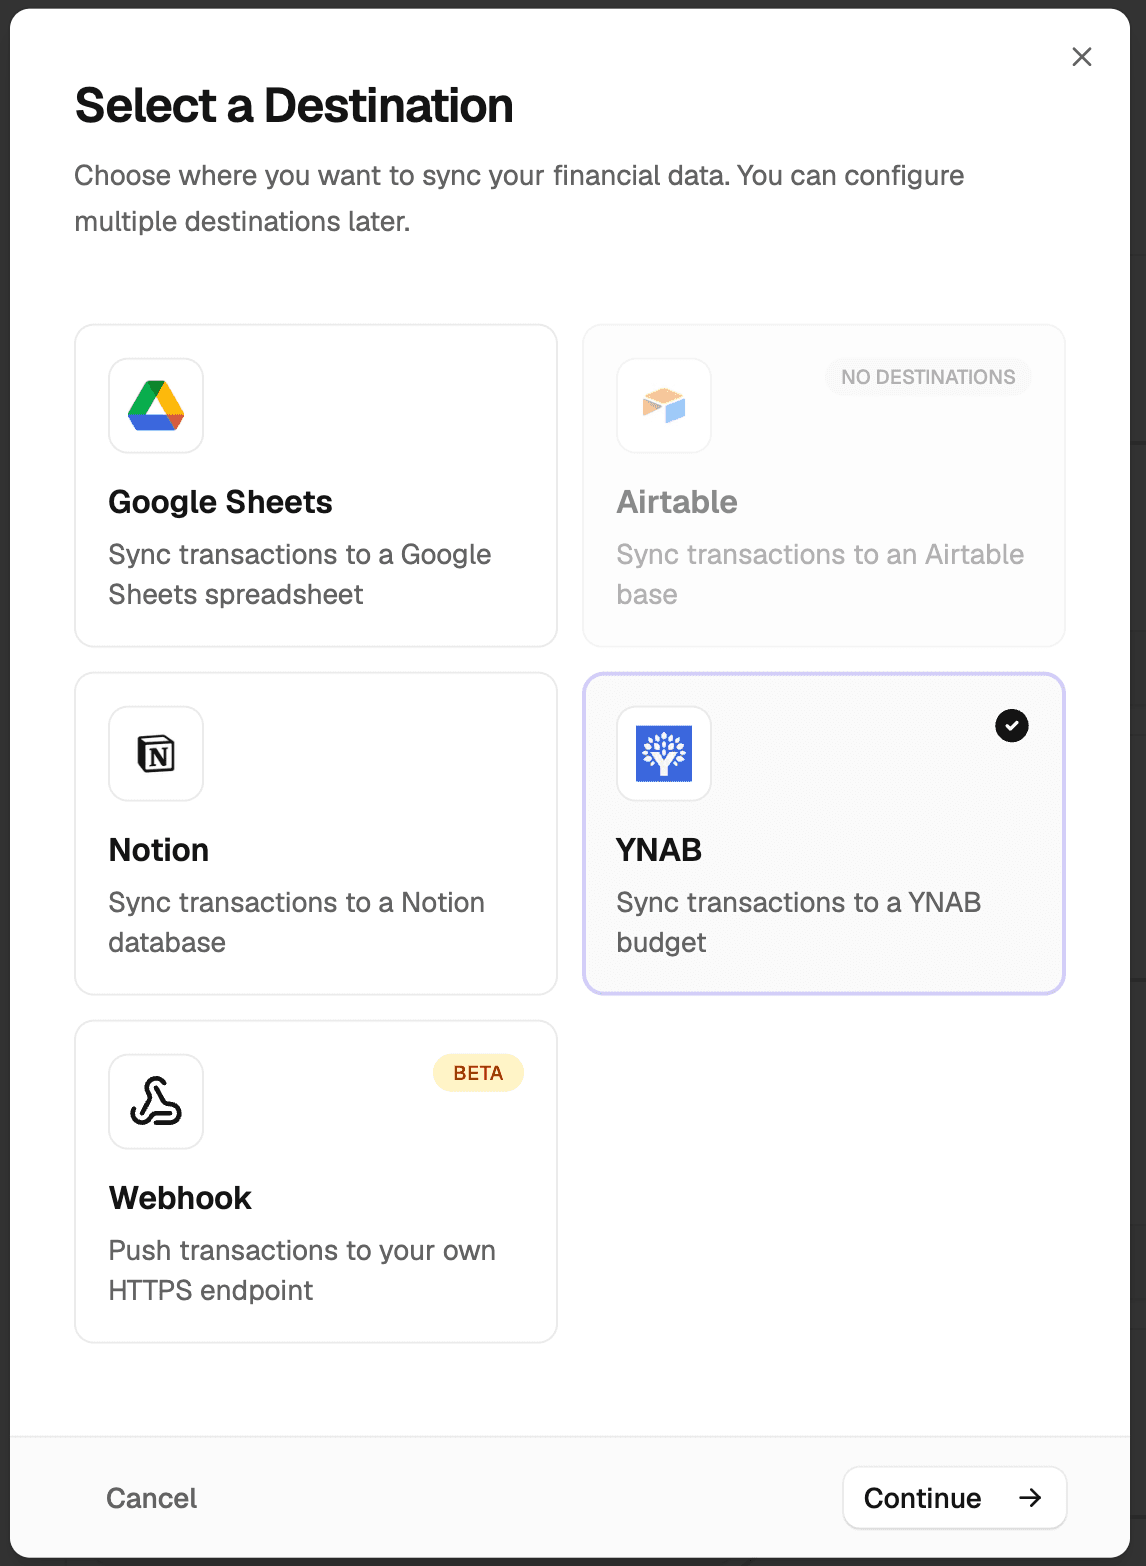Click the NO DESTINATIONS badge on Airtable
This screenshot has width=1146, height=1566.
click(928, 377)
